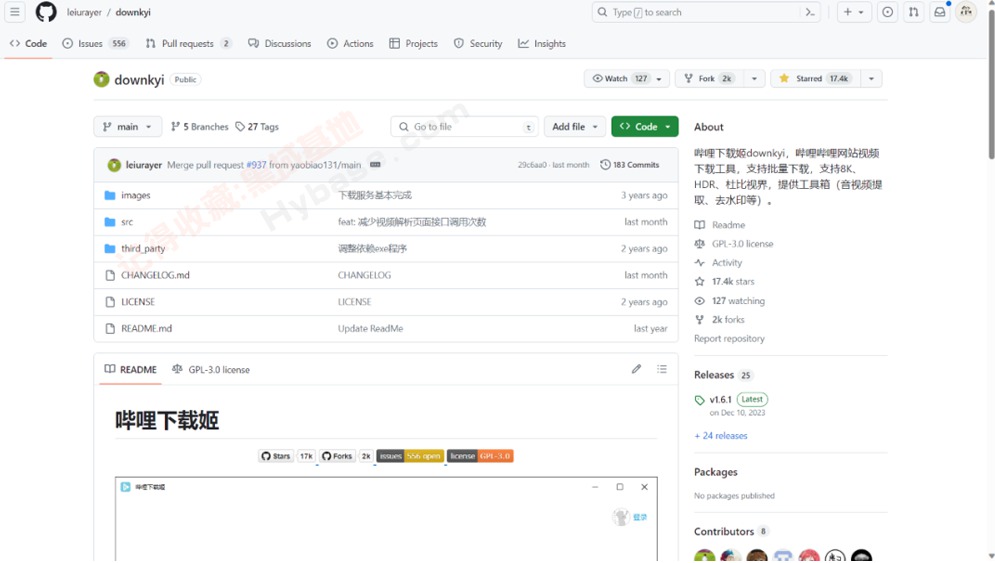The width and height of the screenshot is (995, 563).
Task: Click the README.md file icon
Action: pos(110,329)
